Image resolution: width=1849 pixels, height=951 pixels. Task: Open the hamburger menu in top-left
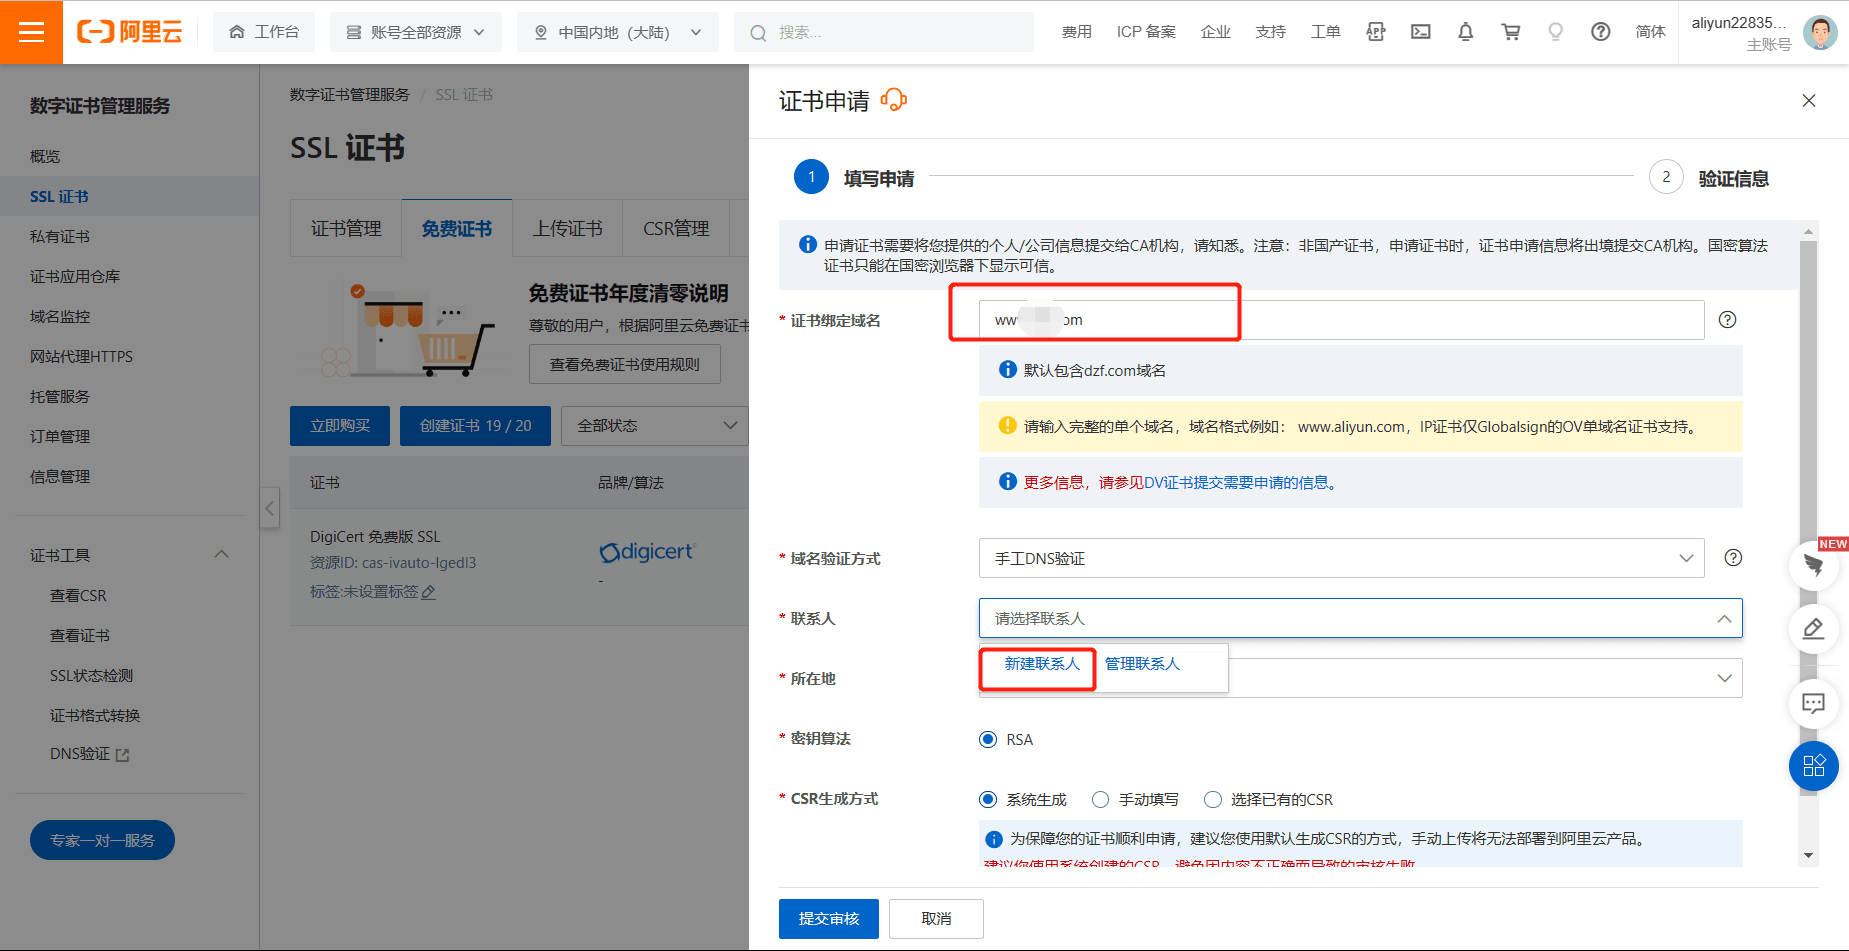(x=31, y=32)
